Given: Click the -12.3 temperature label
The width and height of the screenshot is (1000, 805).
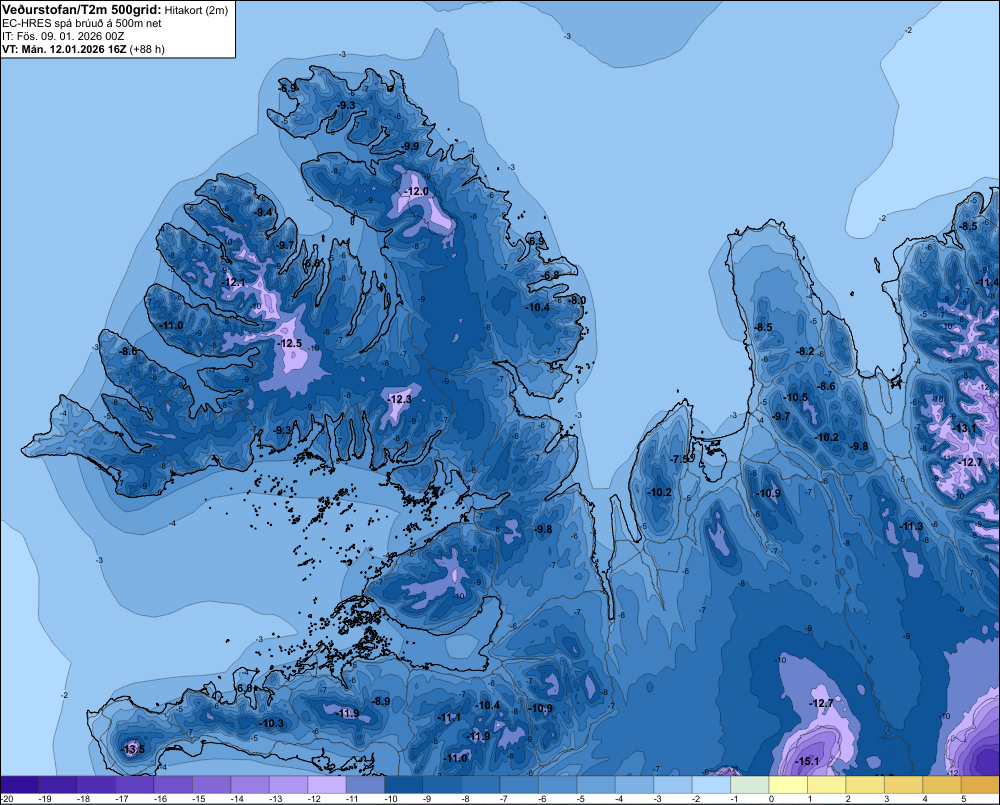Looking at the screenshot, I should (x=400, y=399).
